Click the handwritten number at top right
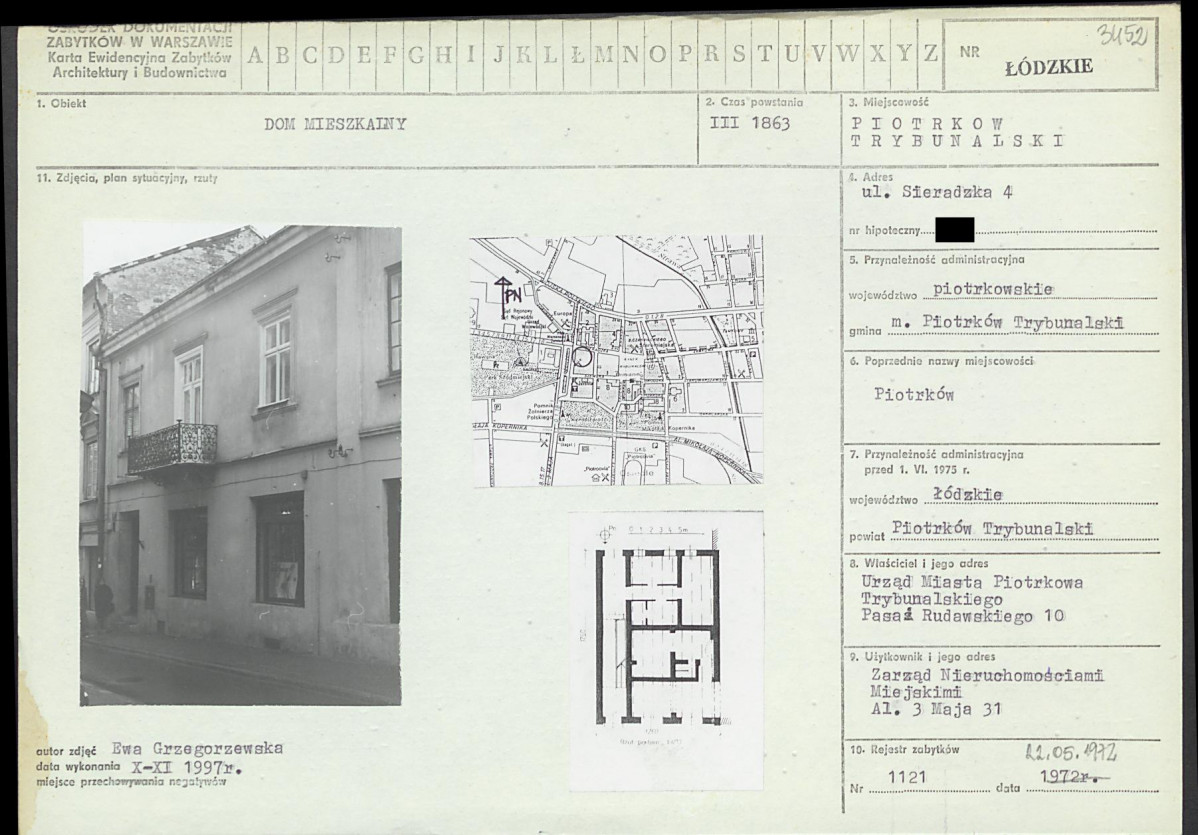Viewport: 1198px width, 835px height. pos(1121,34)
